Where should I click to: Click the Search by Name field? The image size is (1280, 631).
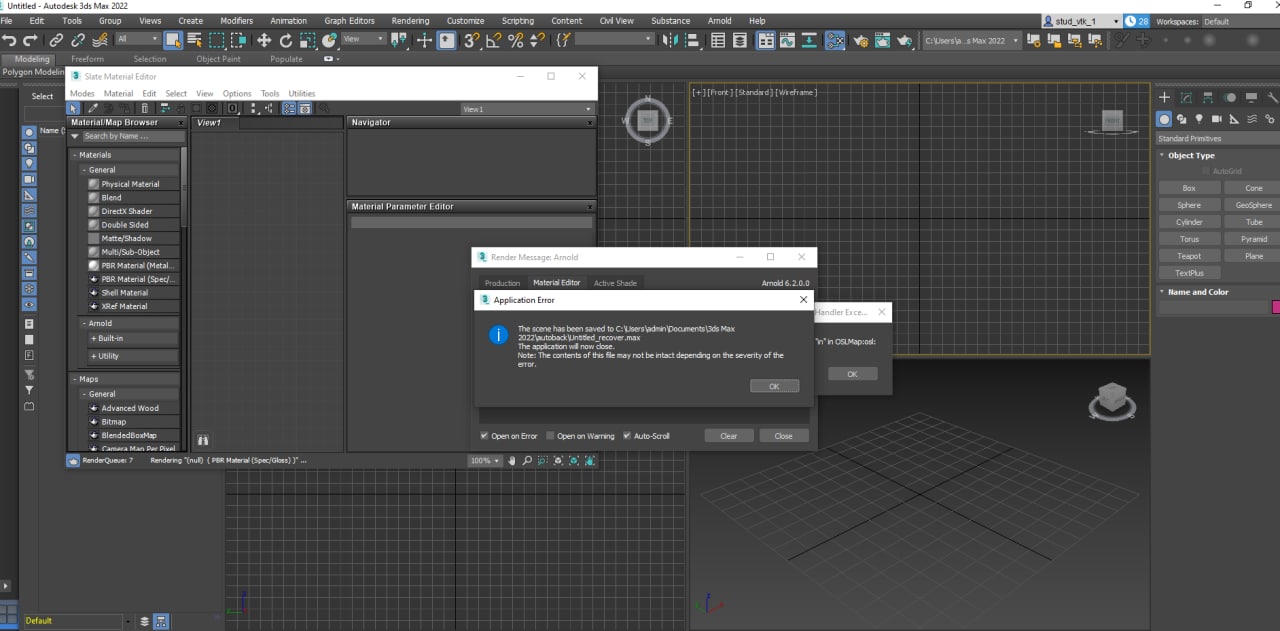pos(133,136)
